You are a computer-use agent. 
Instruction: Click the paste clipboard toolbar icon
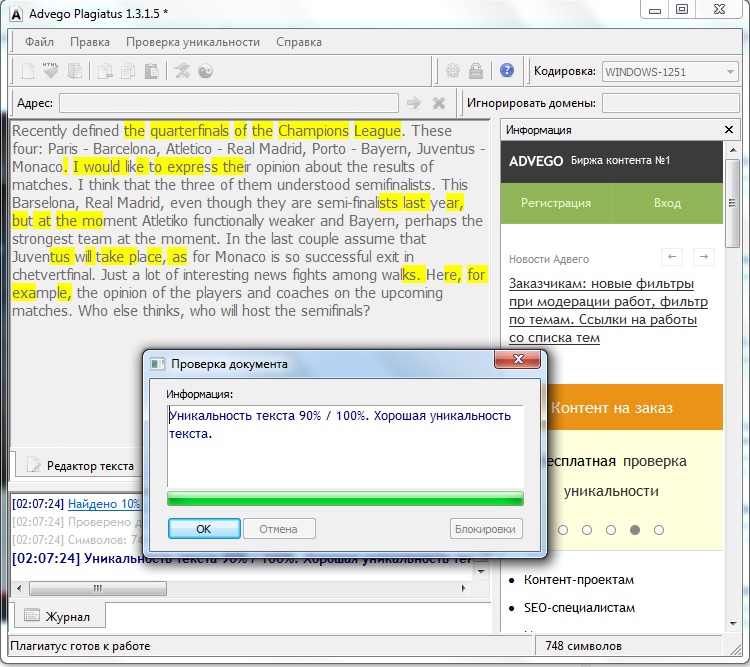click(152, 71)
